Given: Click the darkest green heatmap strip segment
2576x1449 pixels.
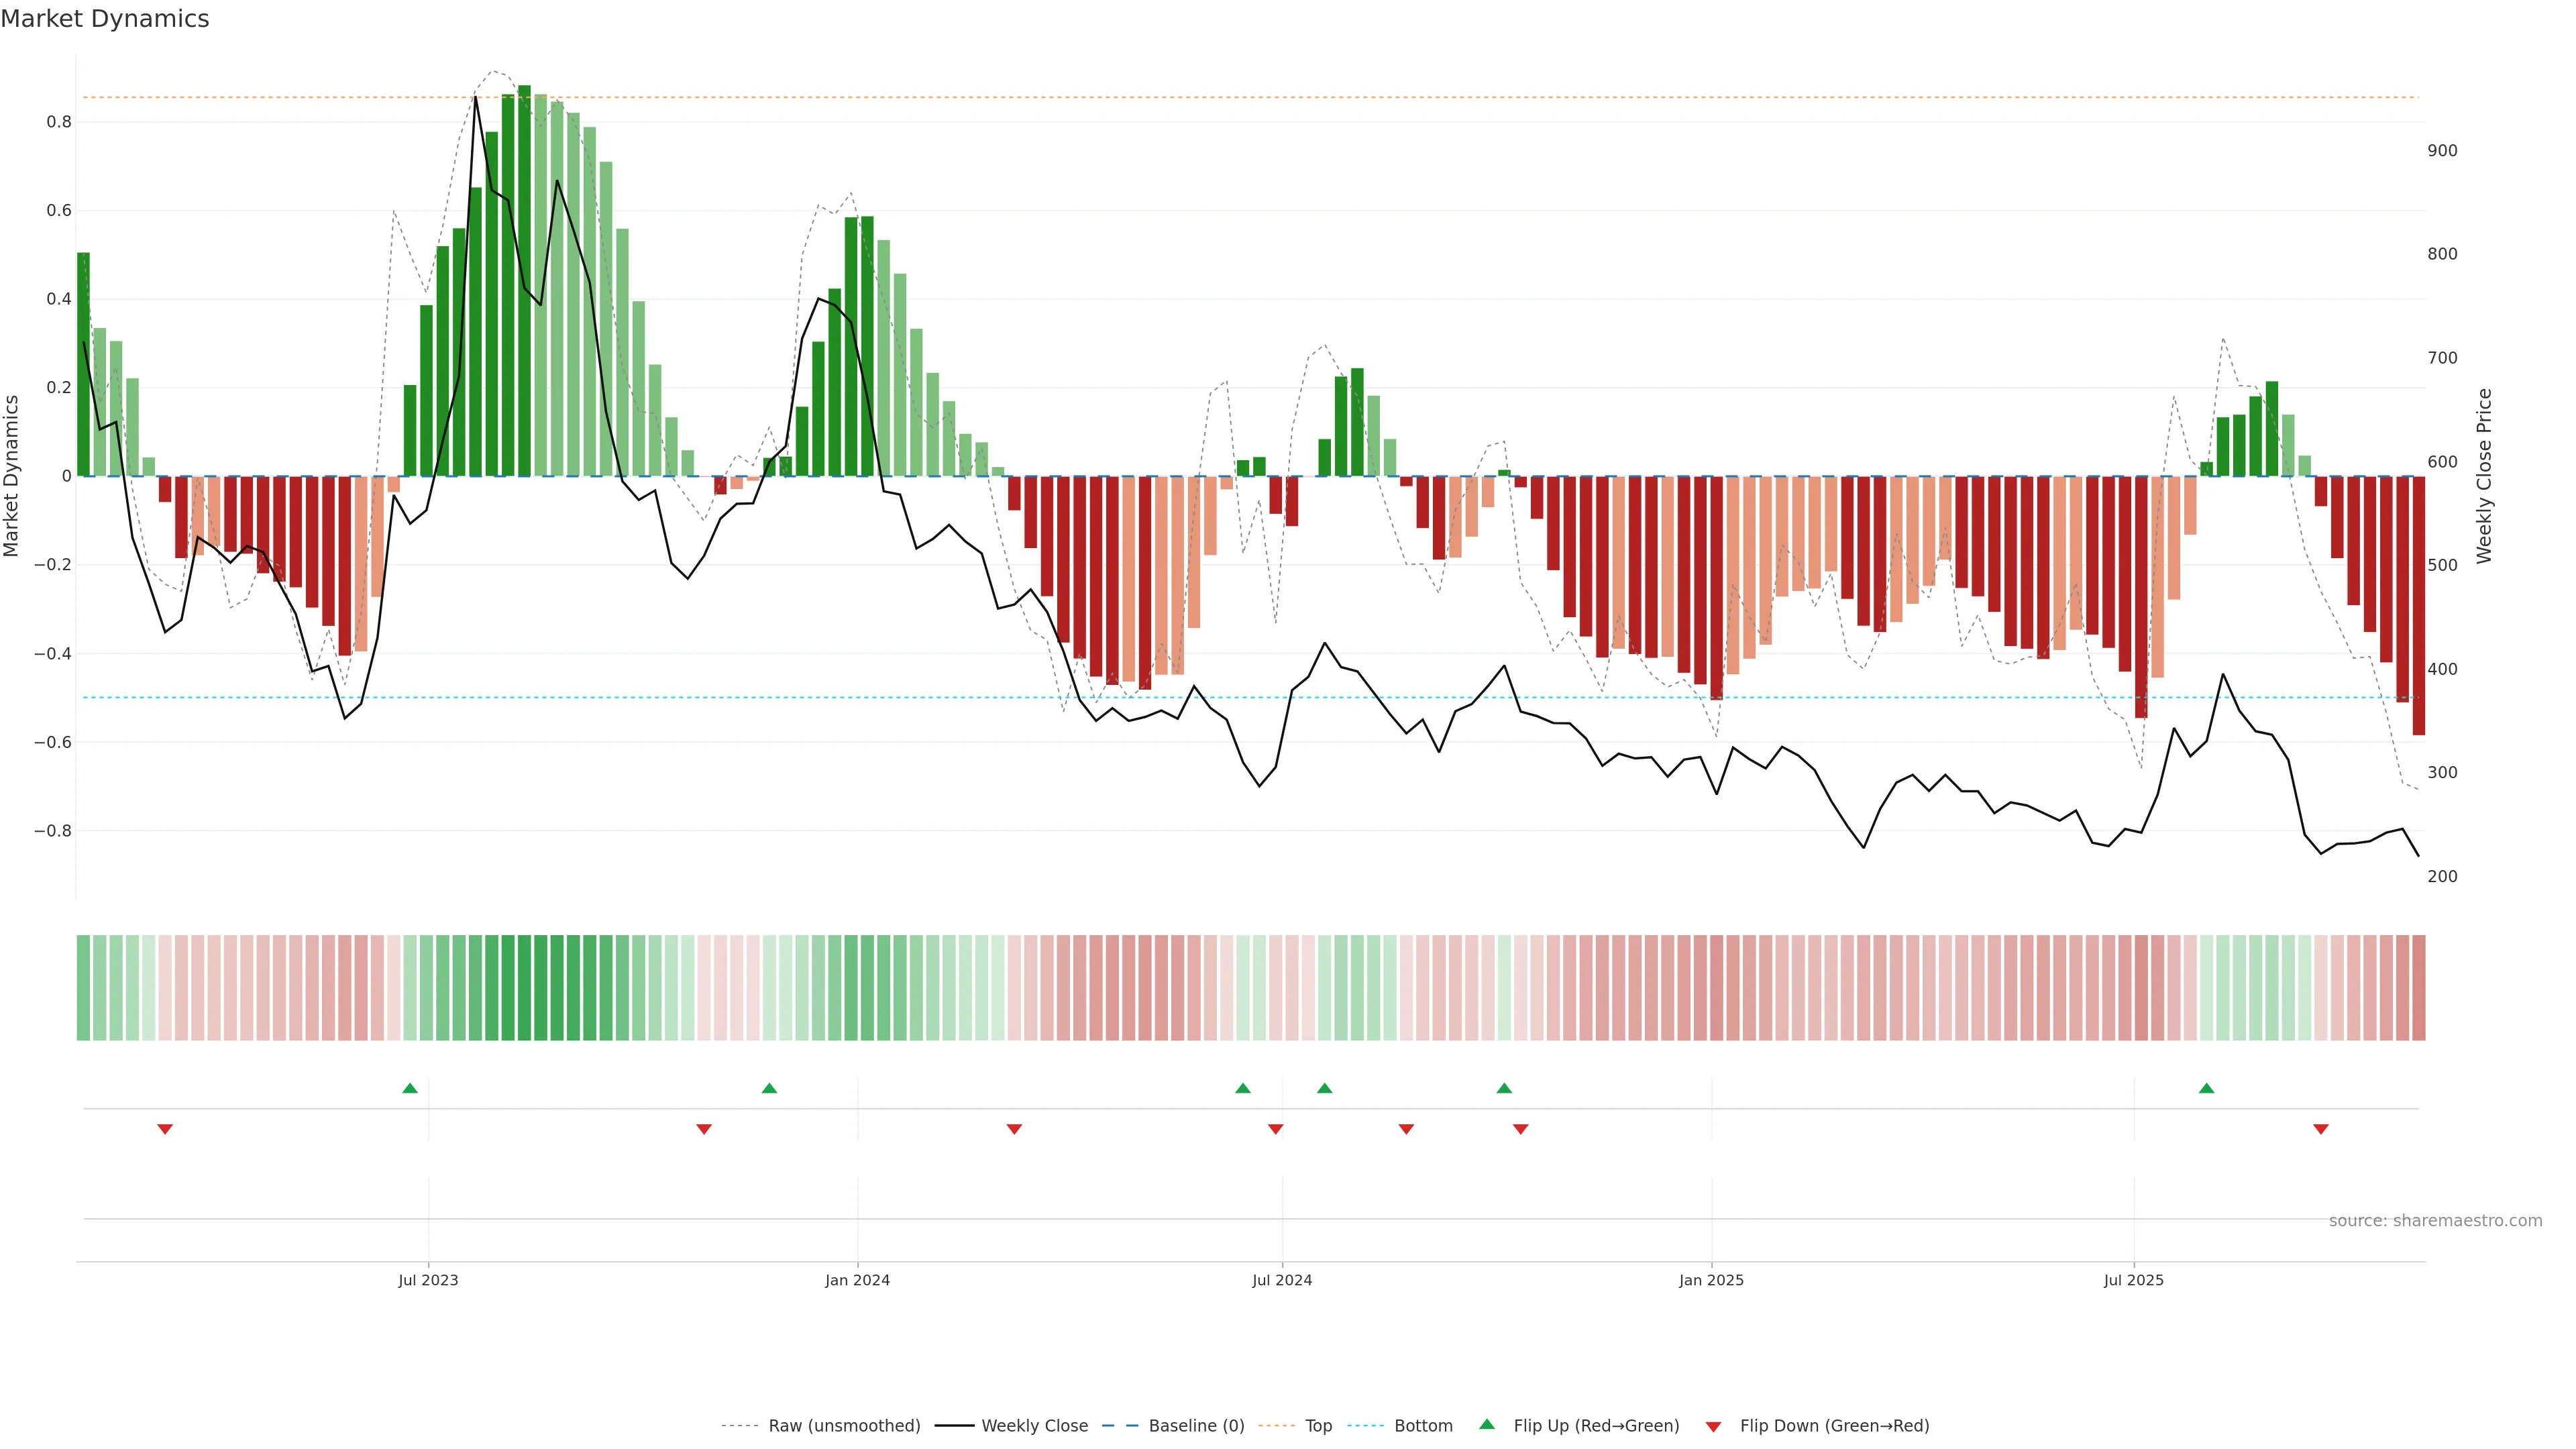Looking at the screenshot, I should point(524,988).
